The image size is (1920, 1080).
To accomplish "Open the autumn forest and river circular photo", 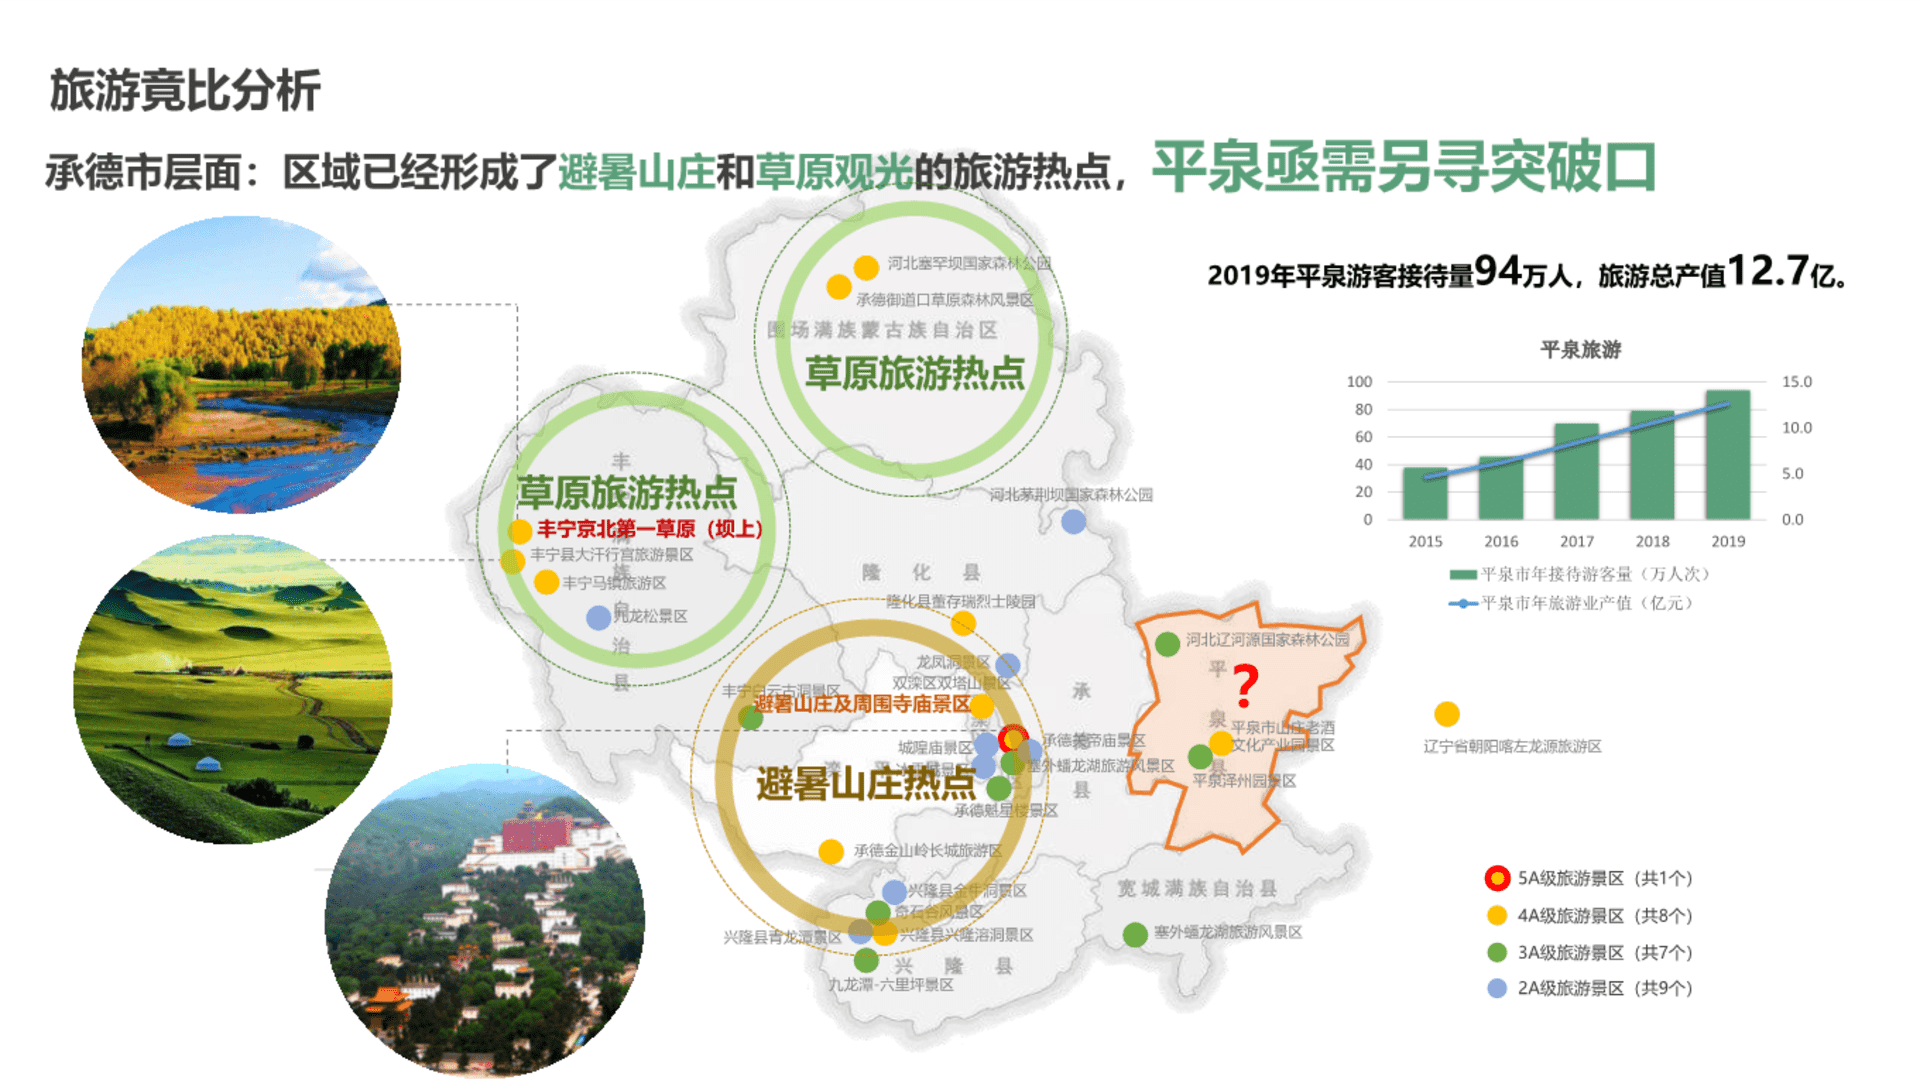I will point(241,365).
